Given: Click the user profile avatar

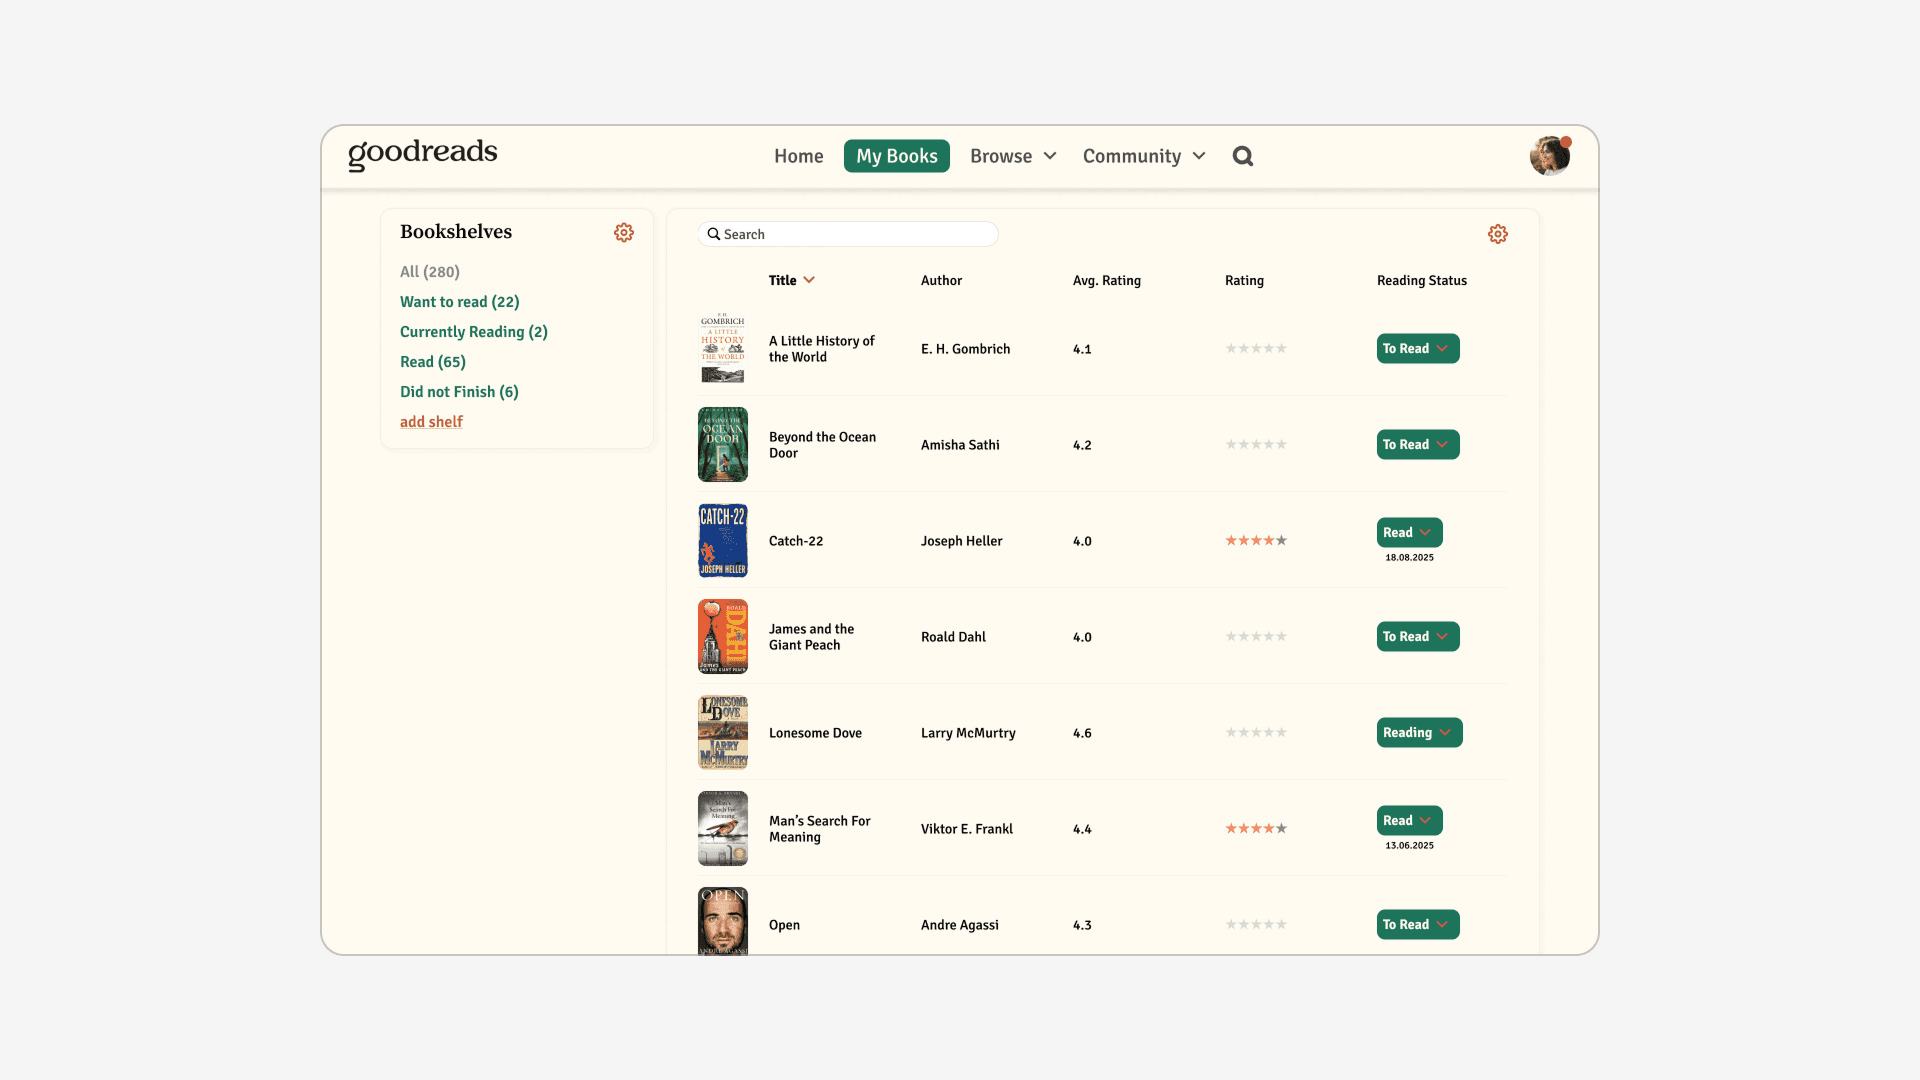Looking at the screenshot, I should click(1549, 156).
